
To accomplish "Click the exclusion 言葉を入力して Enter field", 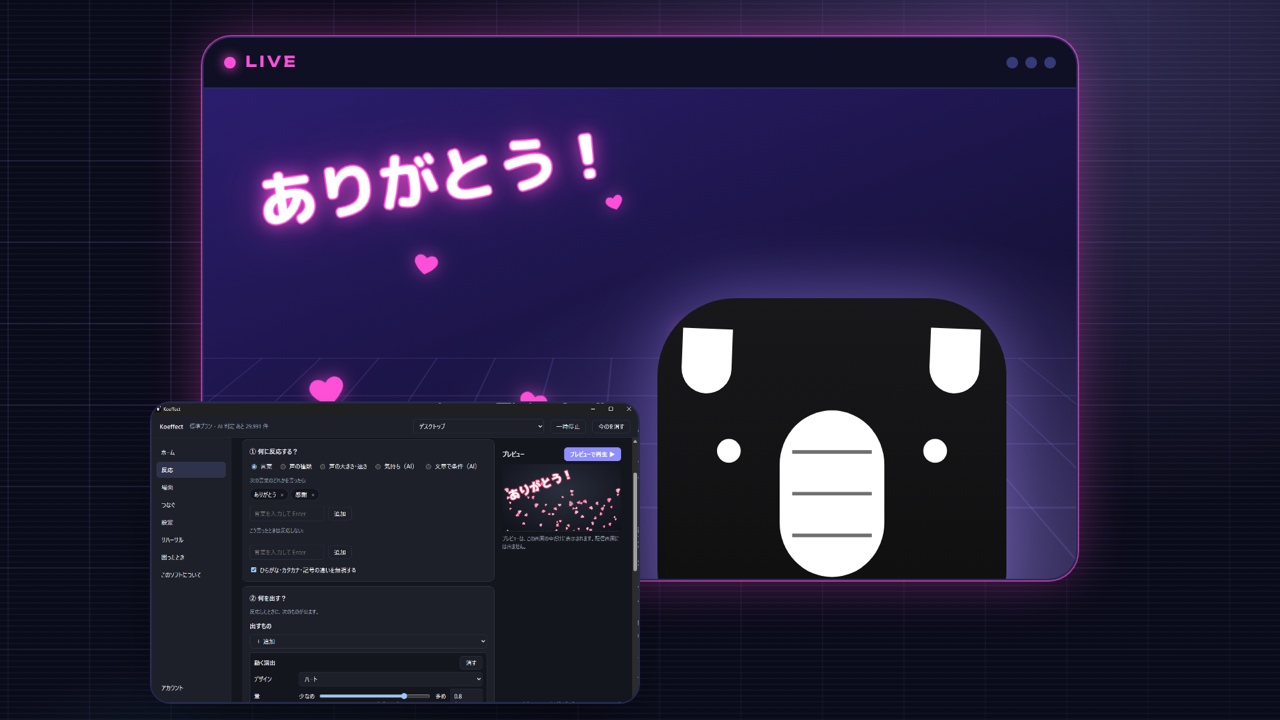I will 287,552.
